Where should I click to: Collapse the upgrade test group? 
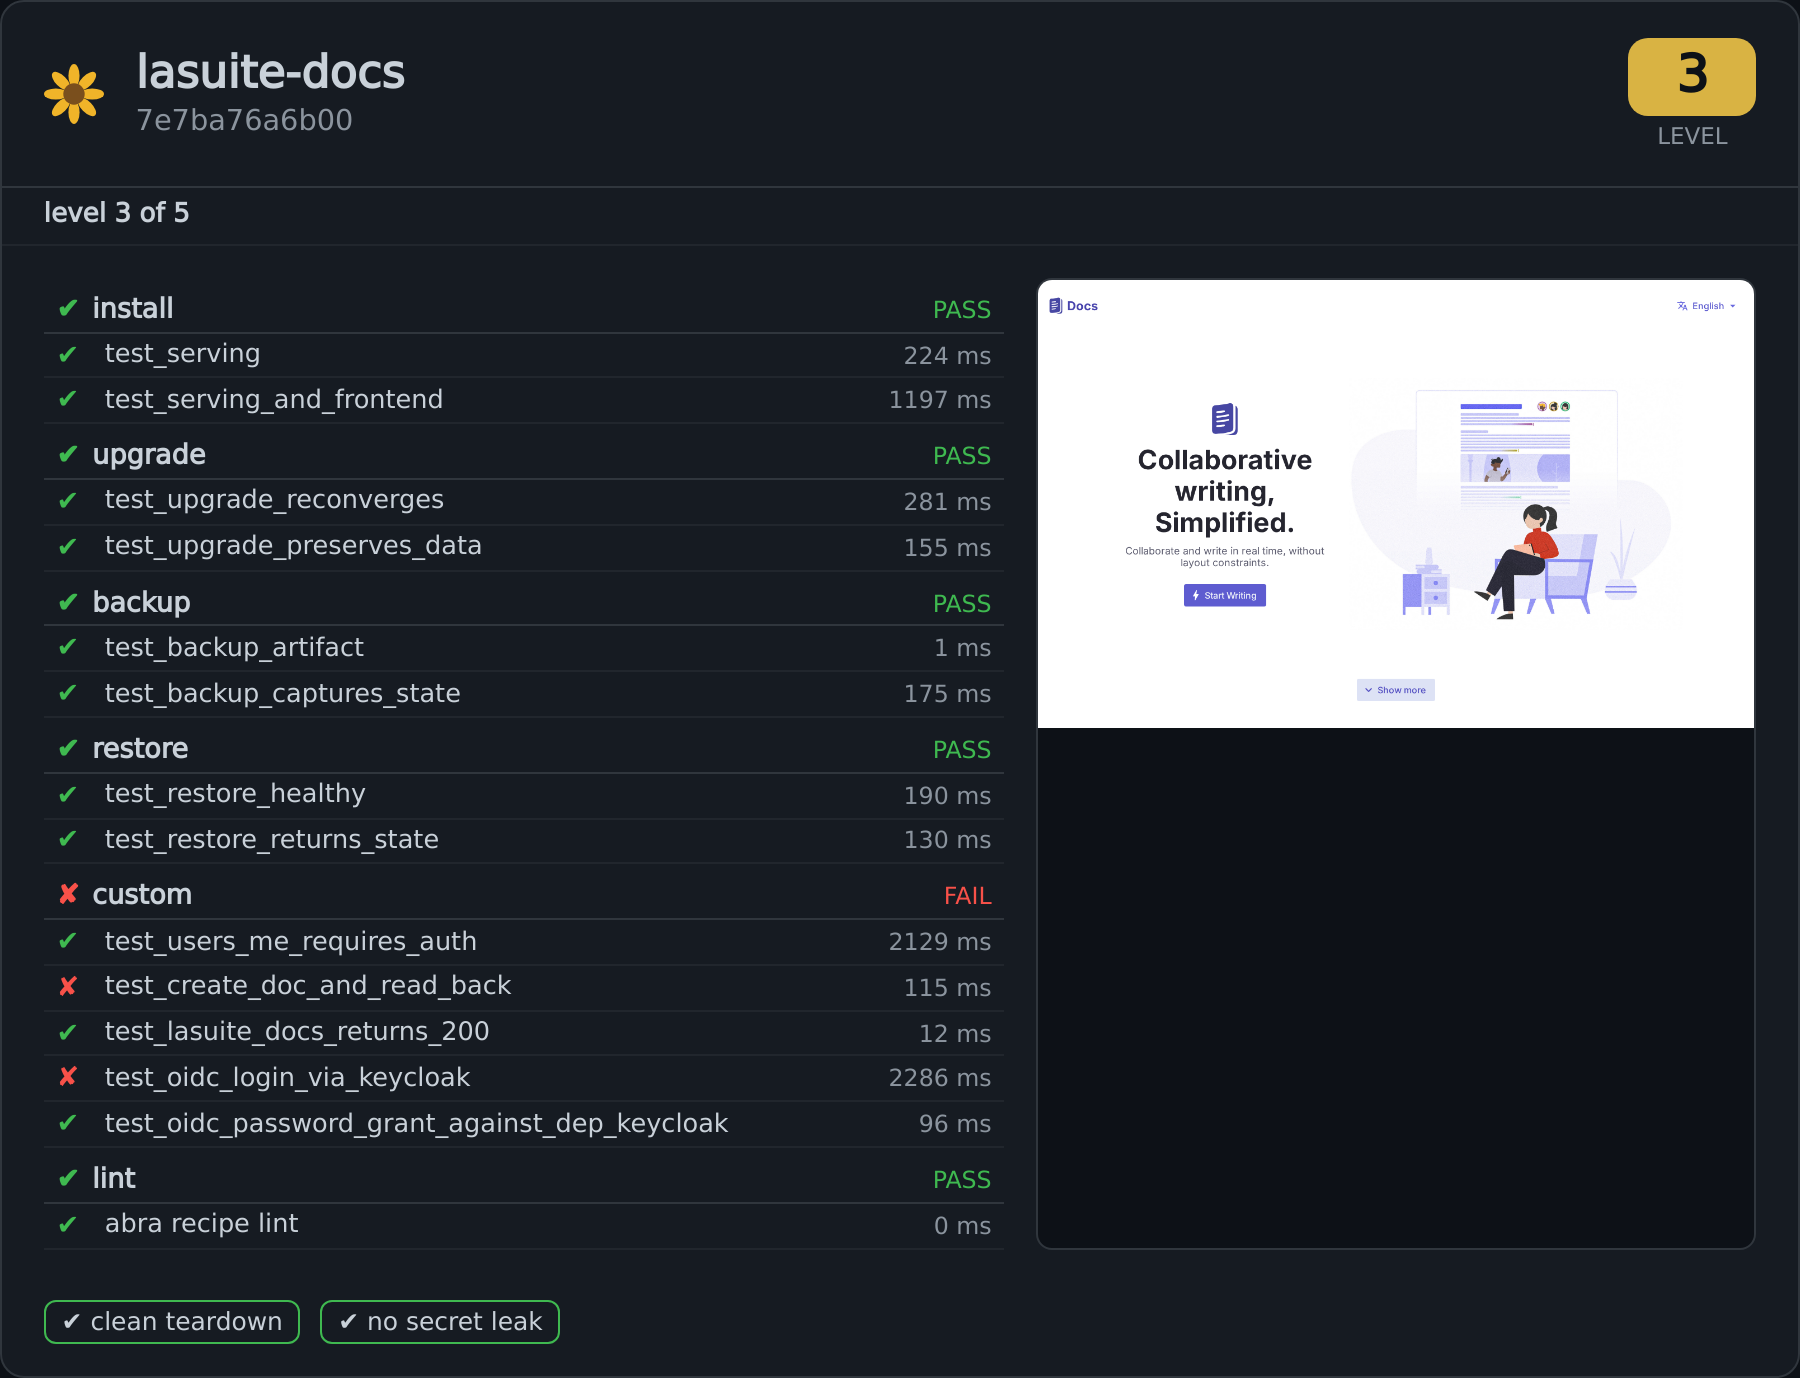tap(524, 455)
